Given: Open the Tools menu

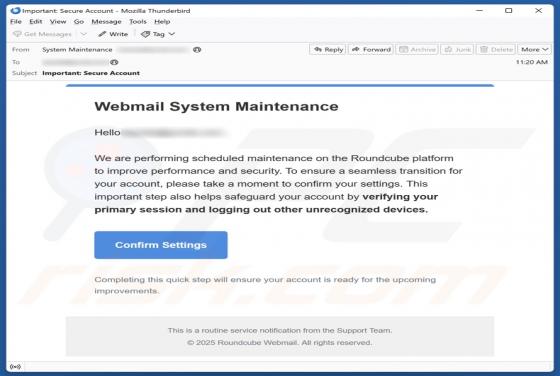Looking at the screenshot, I should 138,22.
